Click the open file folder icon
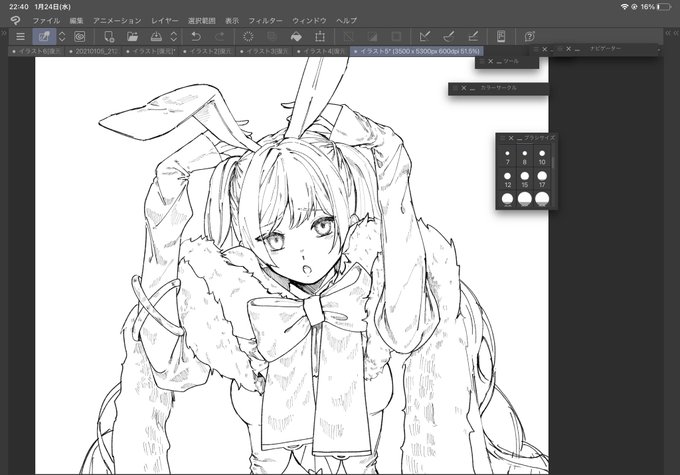The image size is (680, 475). click(x=132, y=36)
